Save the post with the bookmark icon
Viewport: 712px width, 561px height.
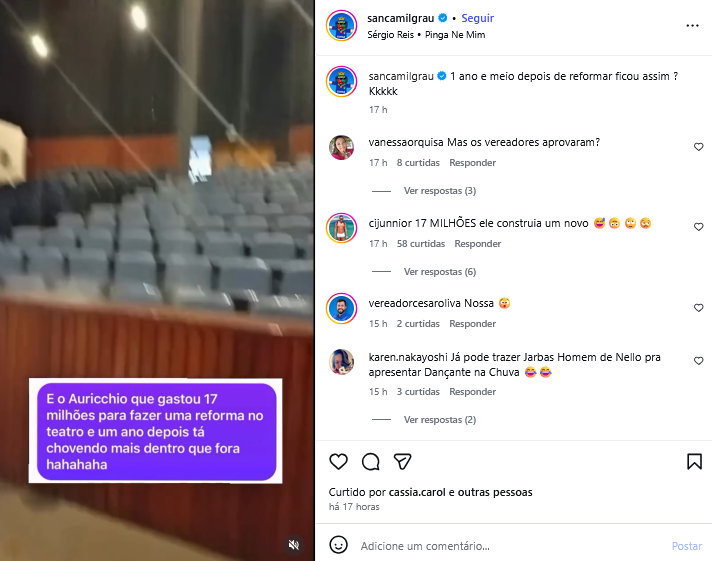[x=694, y=462]
